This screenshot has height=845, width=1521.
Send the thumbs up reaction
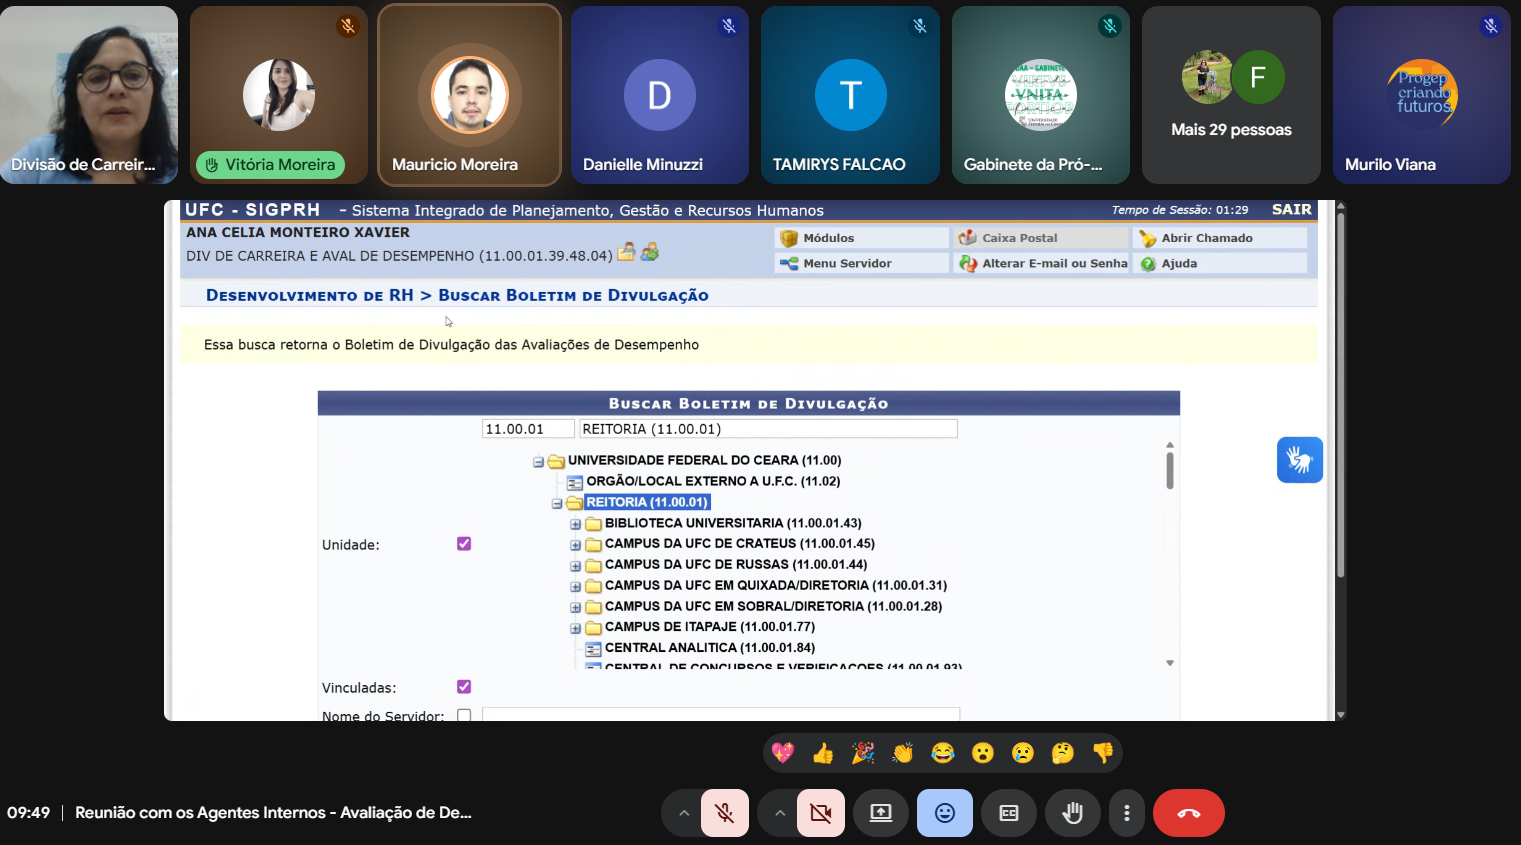pyautogui.click(x=823, y=753)
